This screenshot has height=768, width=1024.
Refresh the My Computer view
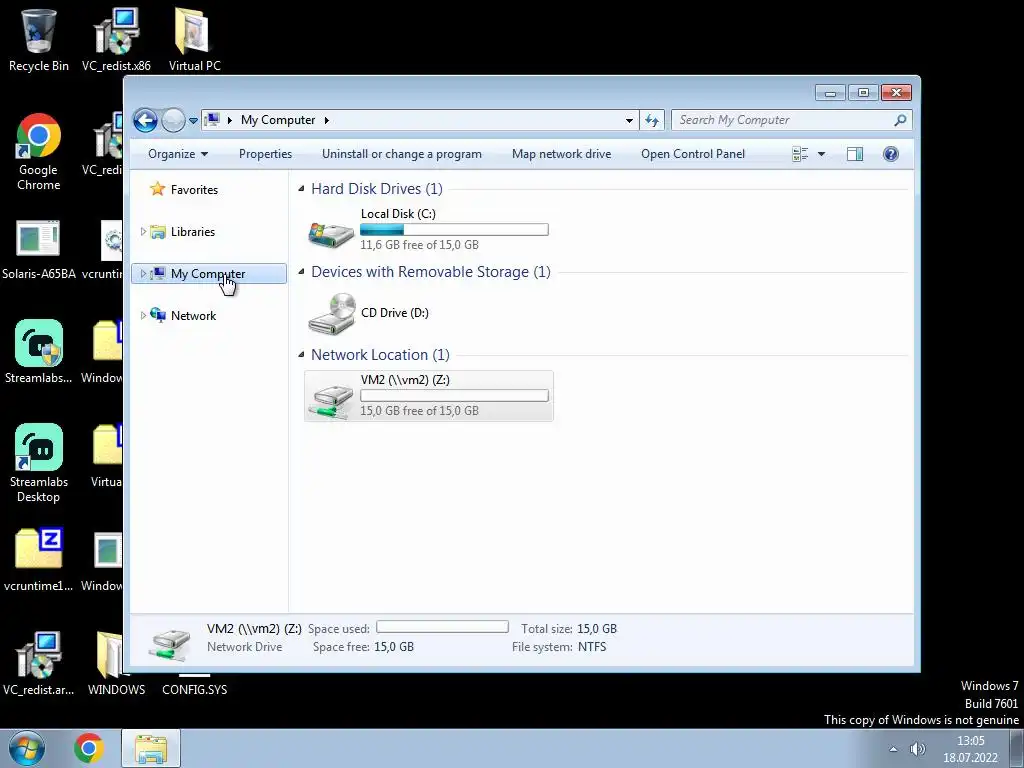652,120
